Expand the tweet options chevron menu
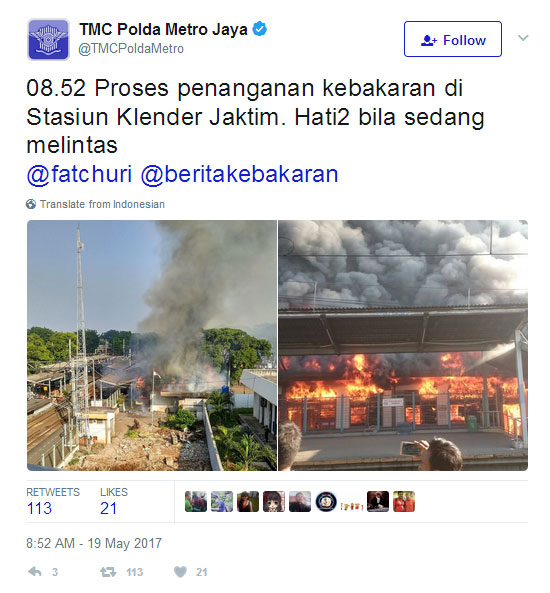The width and height of the screenshot is (550, 593). click(523, 38)
